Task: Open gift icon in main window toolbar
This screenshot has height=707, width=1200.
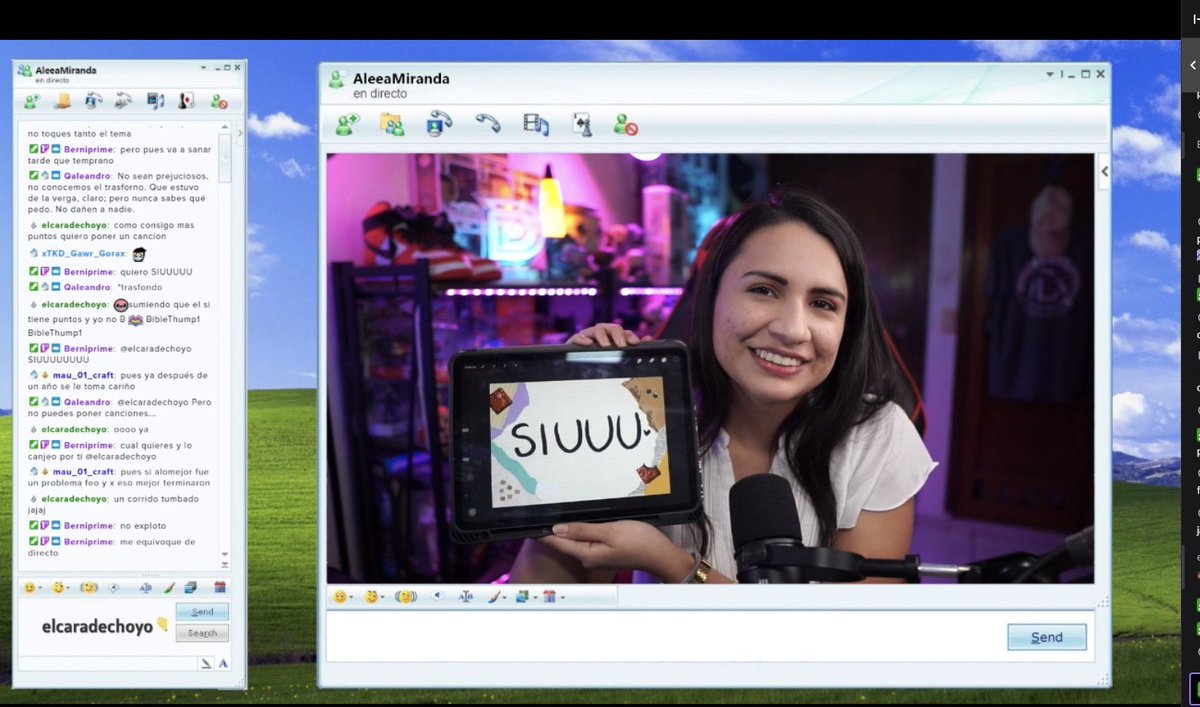Action: pyautogui.click(x=549, y=597)
